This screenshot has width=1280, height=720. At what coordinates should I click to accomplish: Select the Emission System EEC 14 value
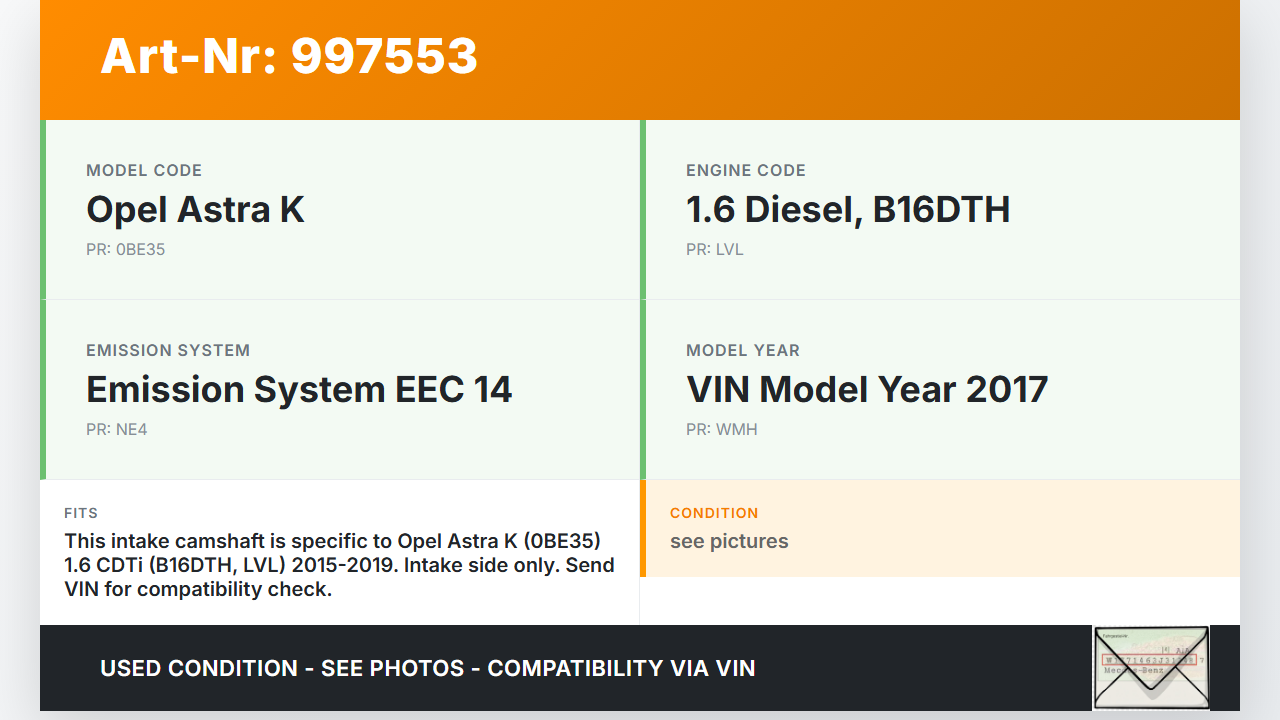tap(299, 390)
